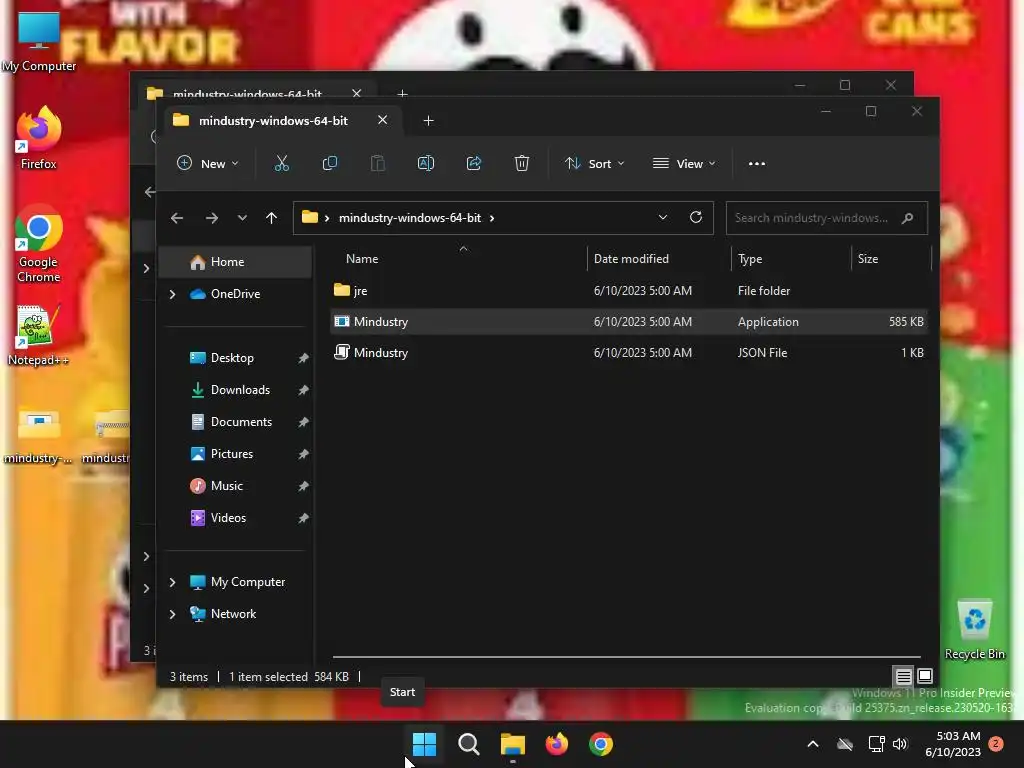Select the Mindustry JSON File
The image size is (1024, 768).
[629, 353]
